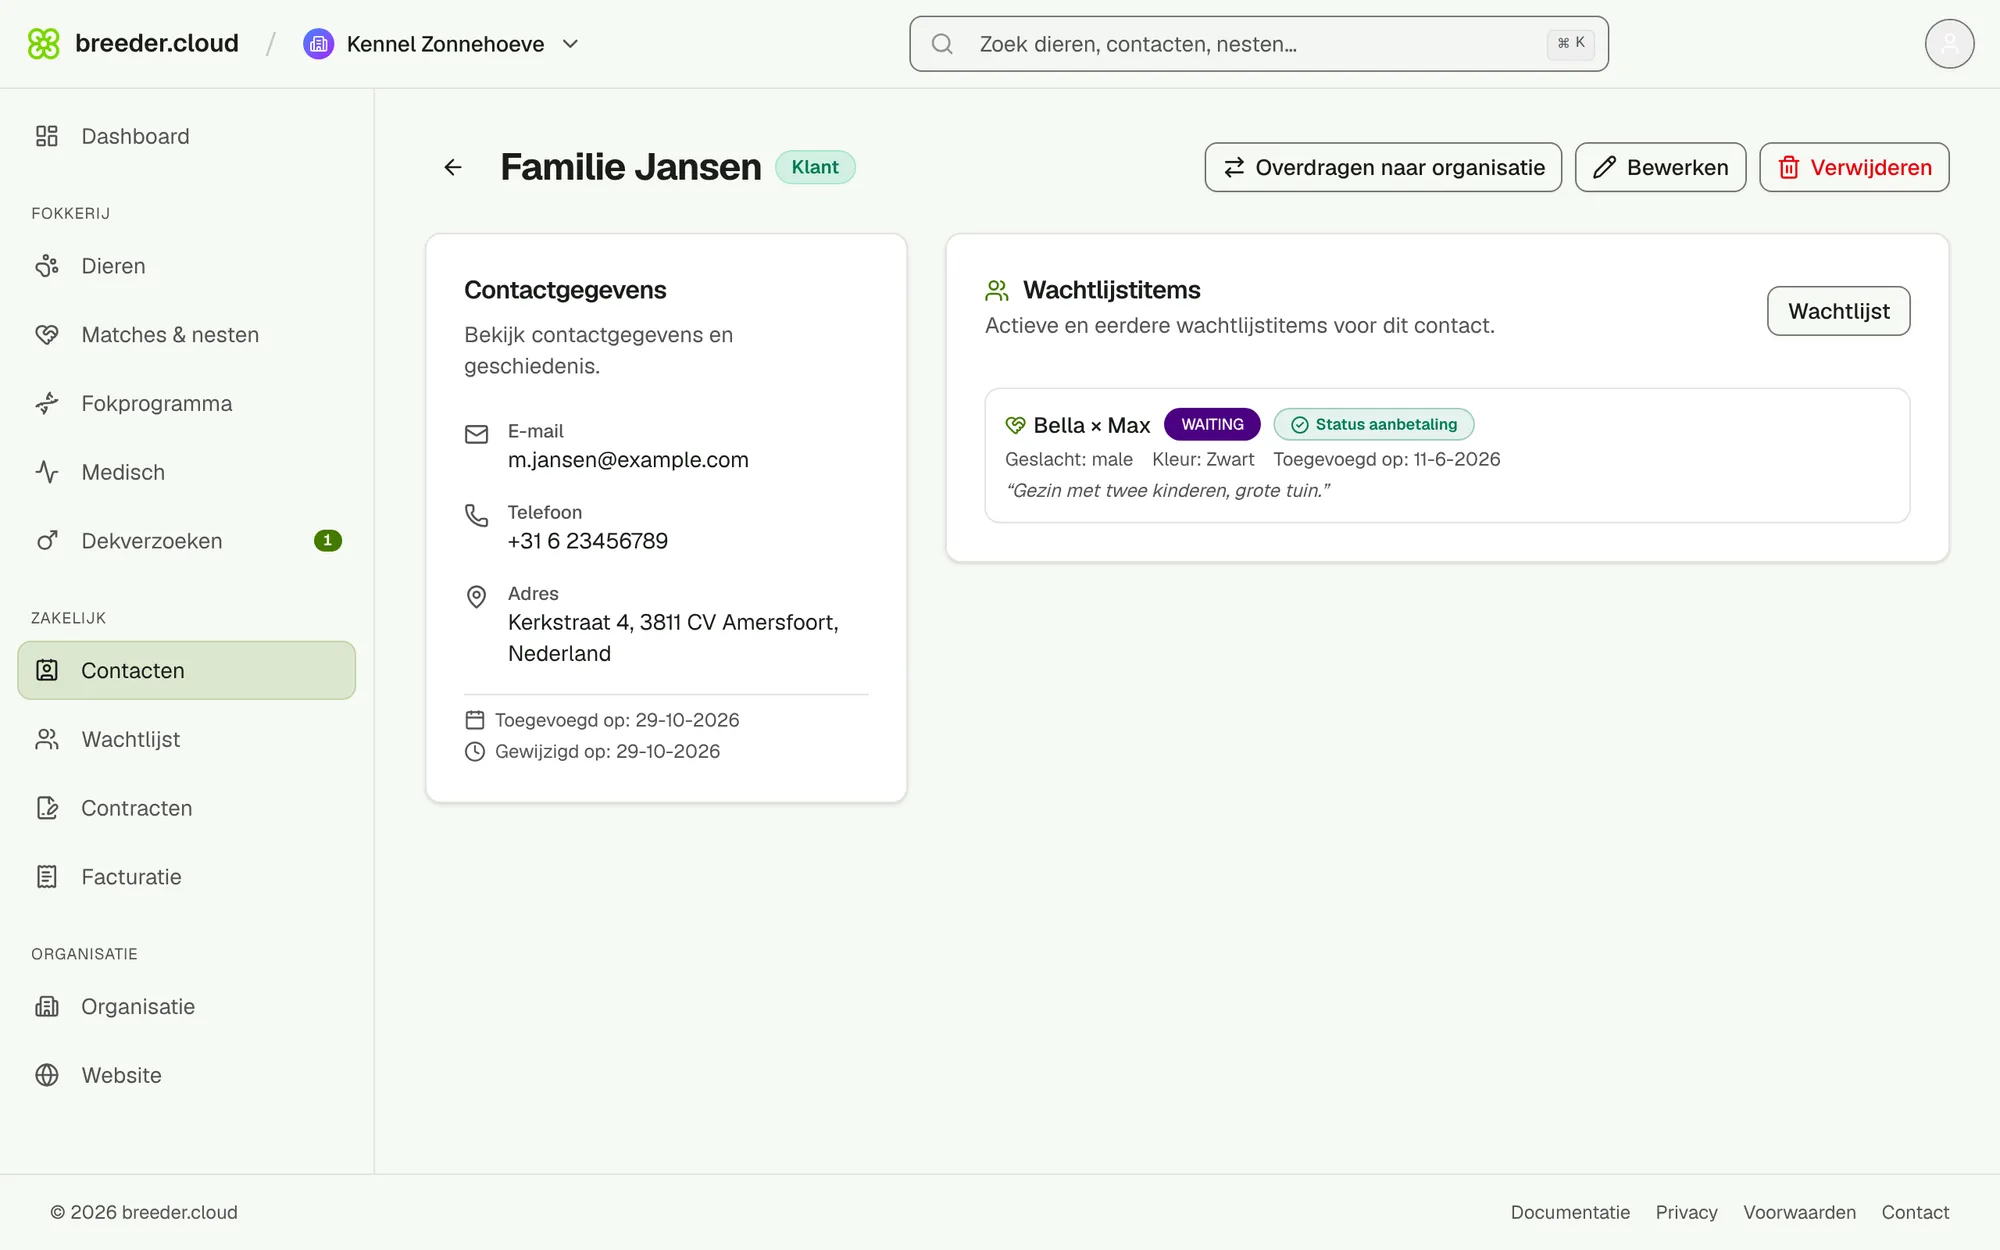Image resolution: width=2000 pixels, height=1250 pixels.
Task: Open the Privacy footer link
Action: 1686,1212
